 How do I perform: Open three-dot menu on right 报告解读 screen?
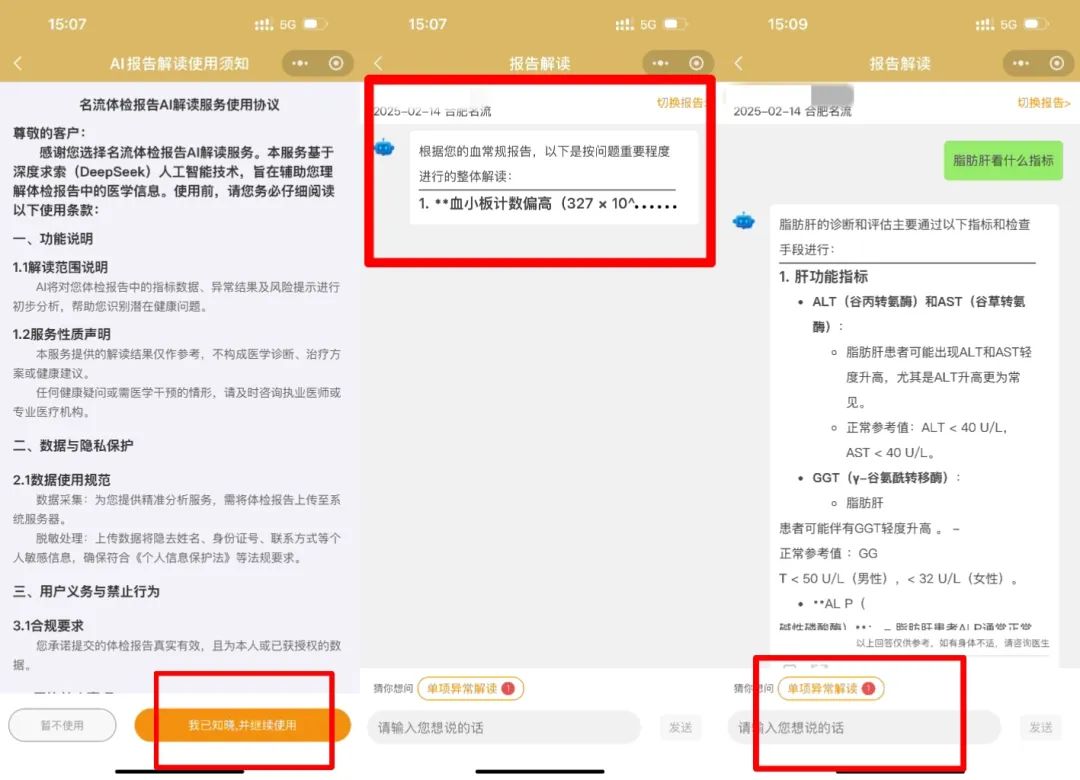1021,63
